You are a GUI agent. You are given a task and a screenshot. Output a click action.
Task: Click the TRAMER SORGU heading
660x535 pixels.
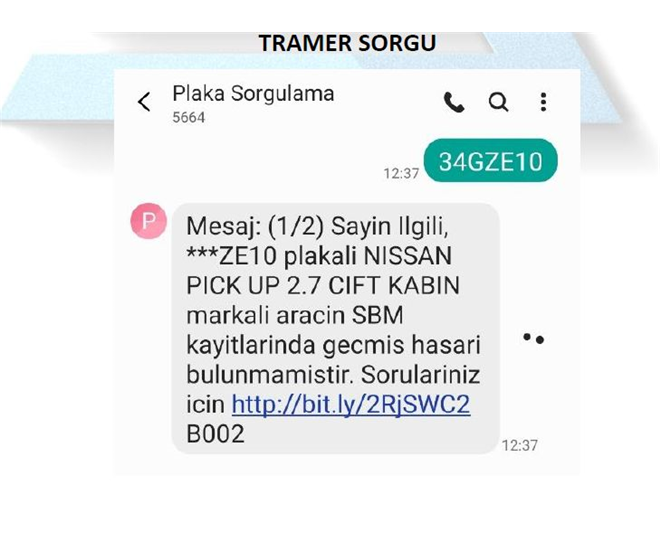click(x=347, y=43)
